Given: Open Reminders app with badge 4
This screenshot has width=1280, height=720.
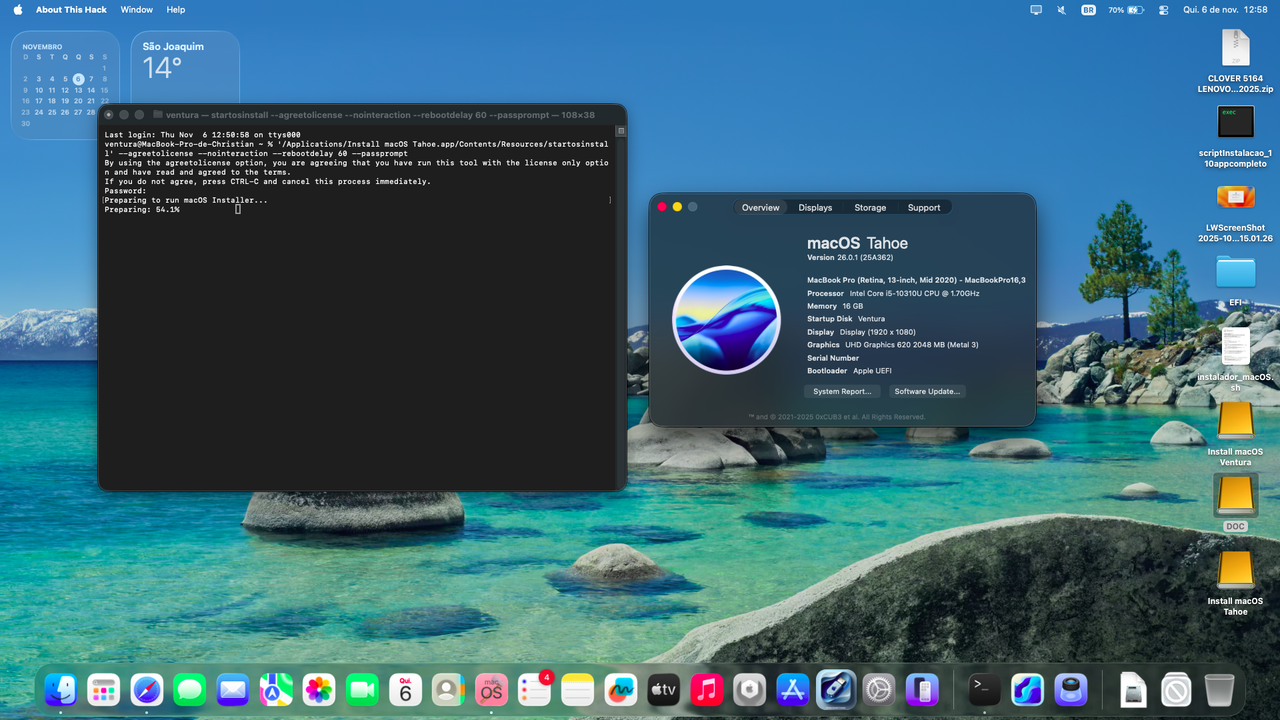Looking at the screenshot, I should click(x=534, y=689).
